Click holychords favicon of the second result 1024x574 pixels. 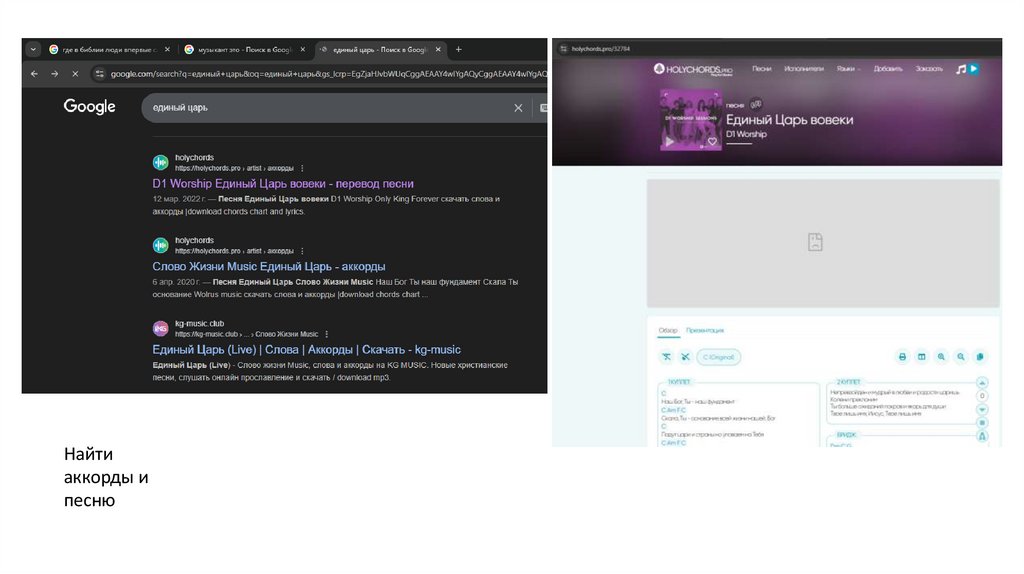tap(161, 246)
